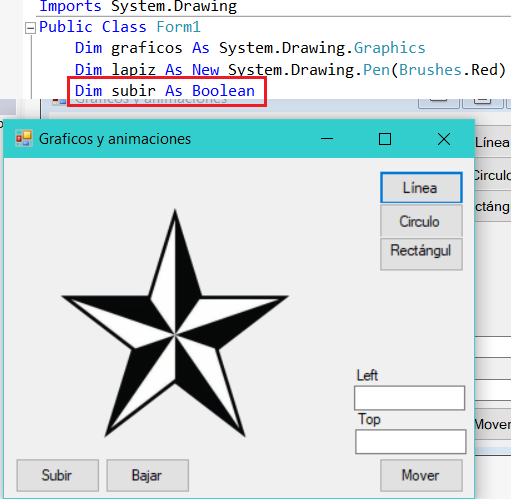Click the 'lapiz' variable name in code
Viewport: 511px width, 499px height.
[x=133, y=70]
